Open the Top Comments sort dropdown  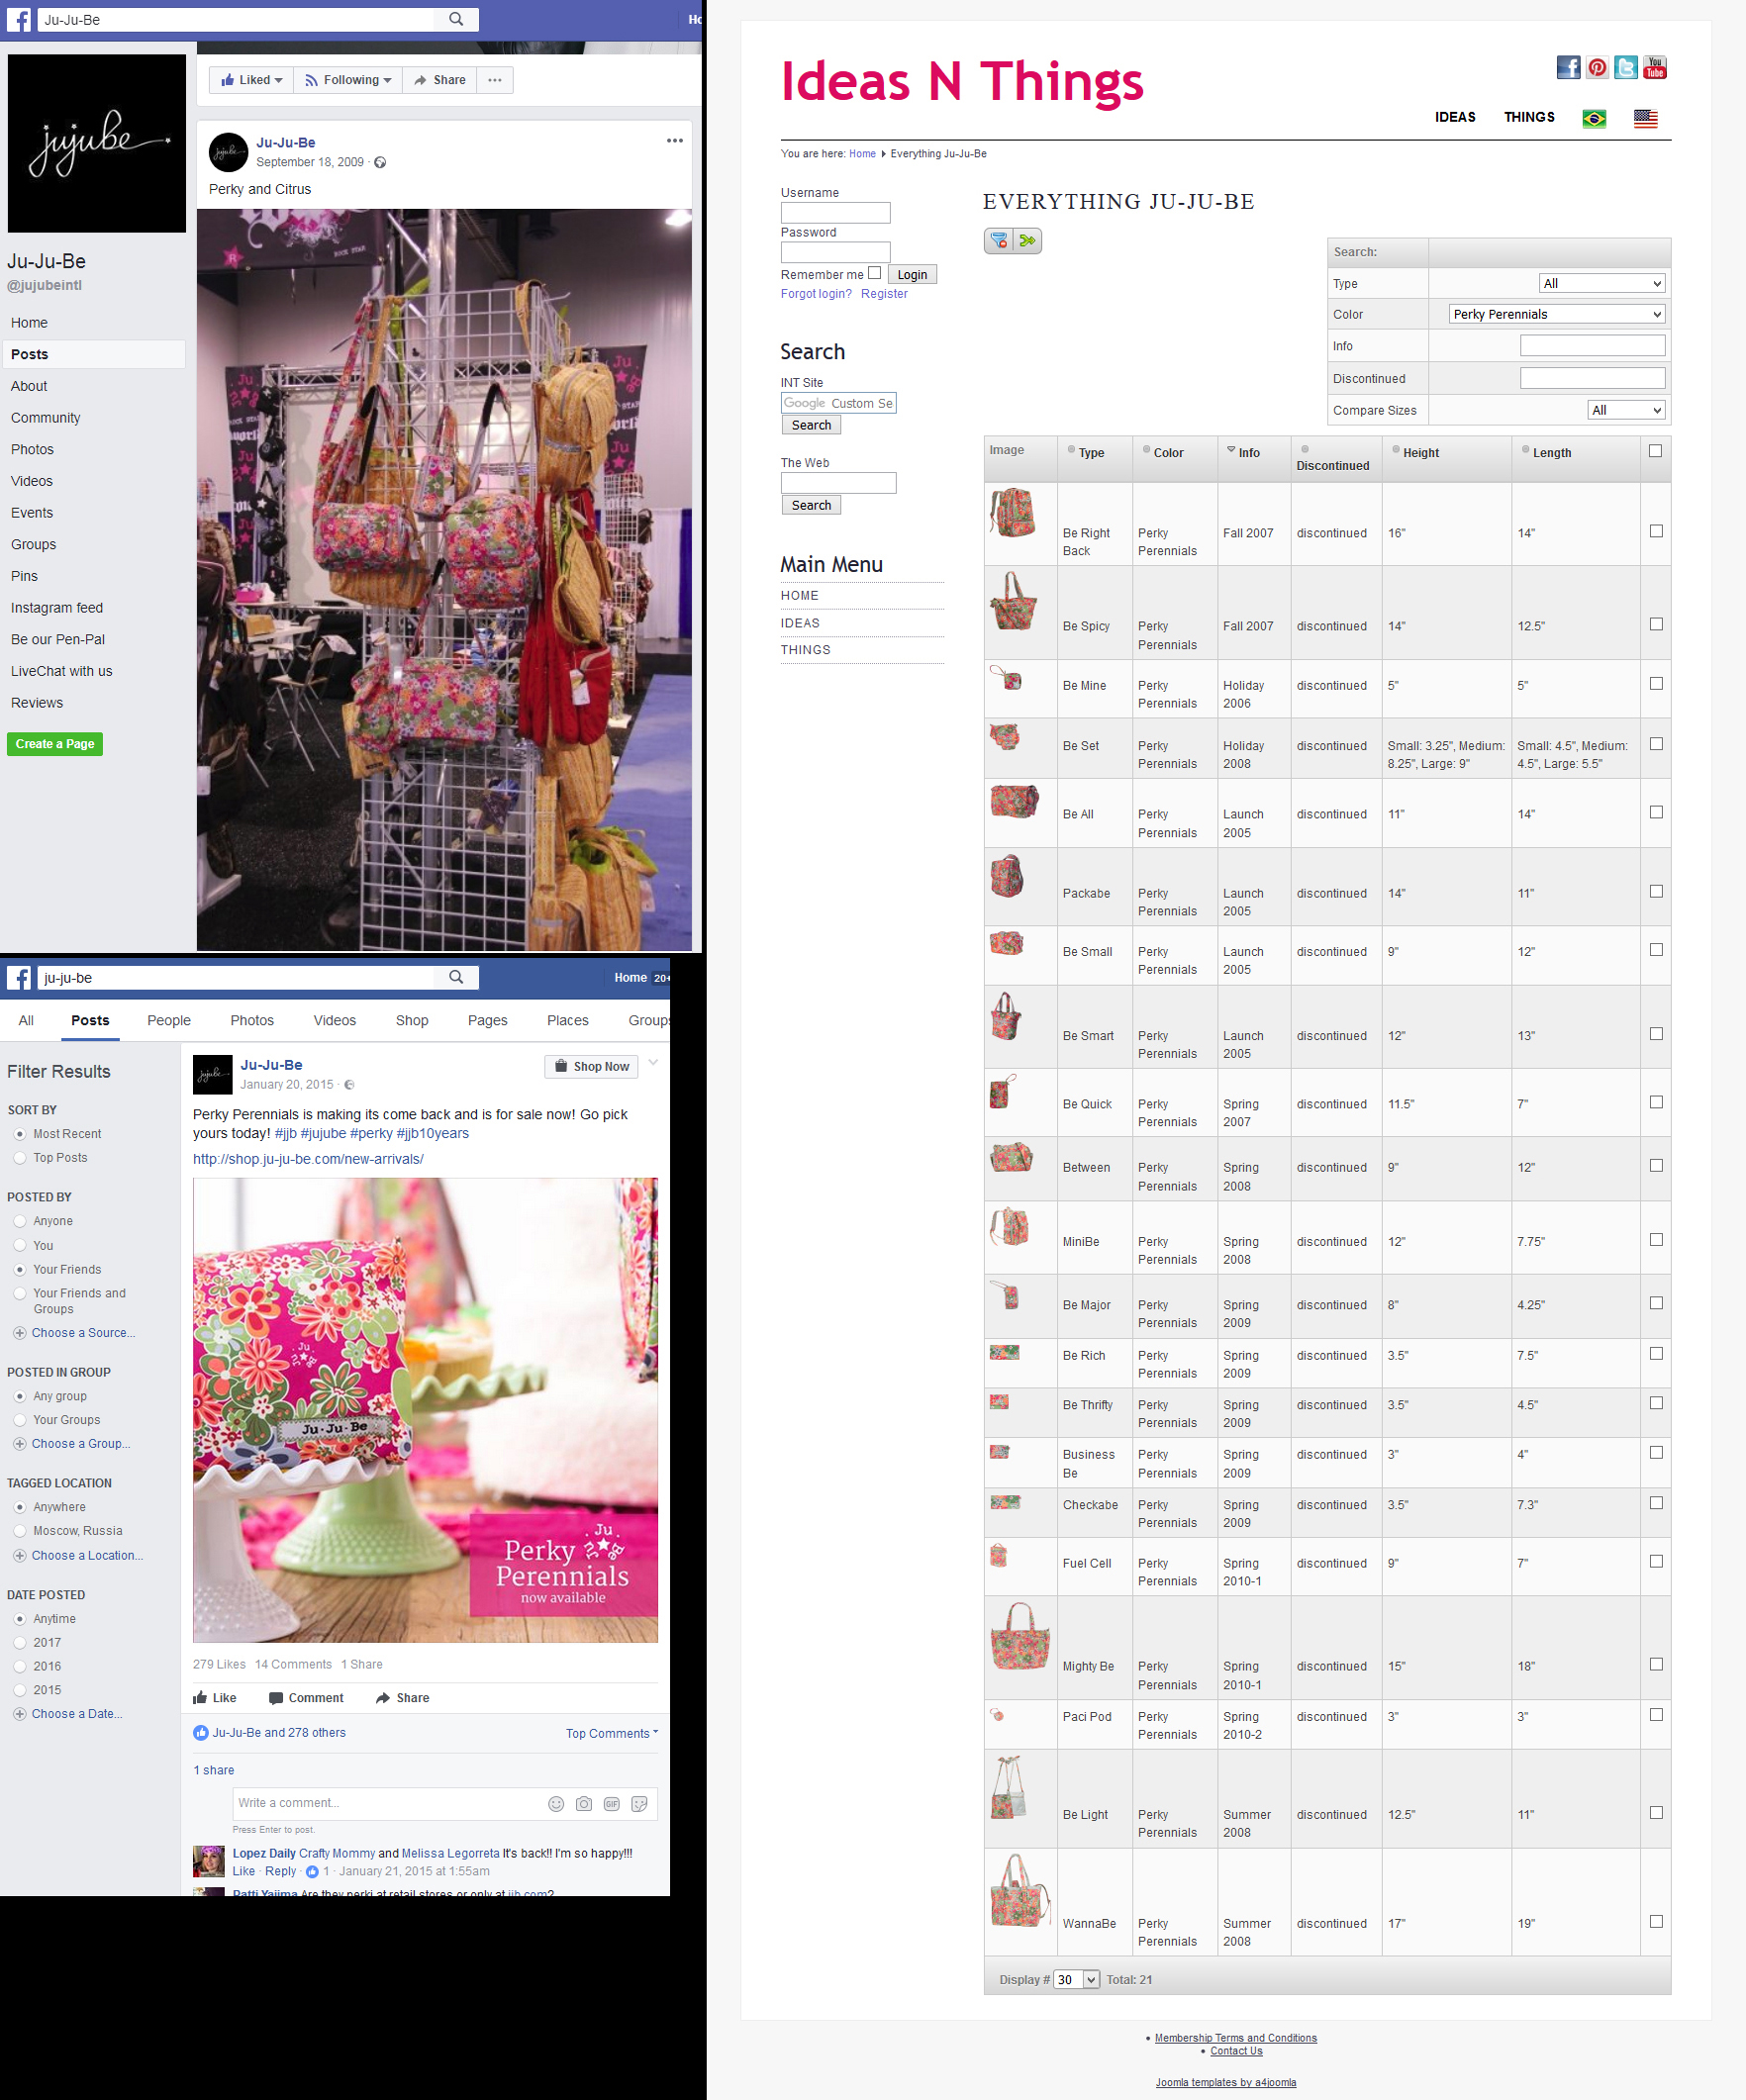pos(612,1733)
